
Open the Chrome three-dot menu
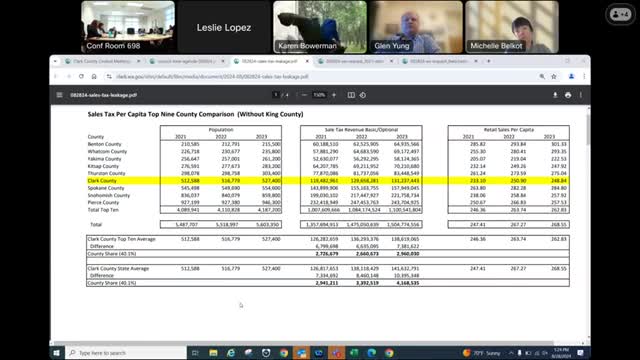point(584,76)
